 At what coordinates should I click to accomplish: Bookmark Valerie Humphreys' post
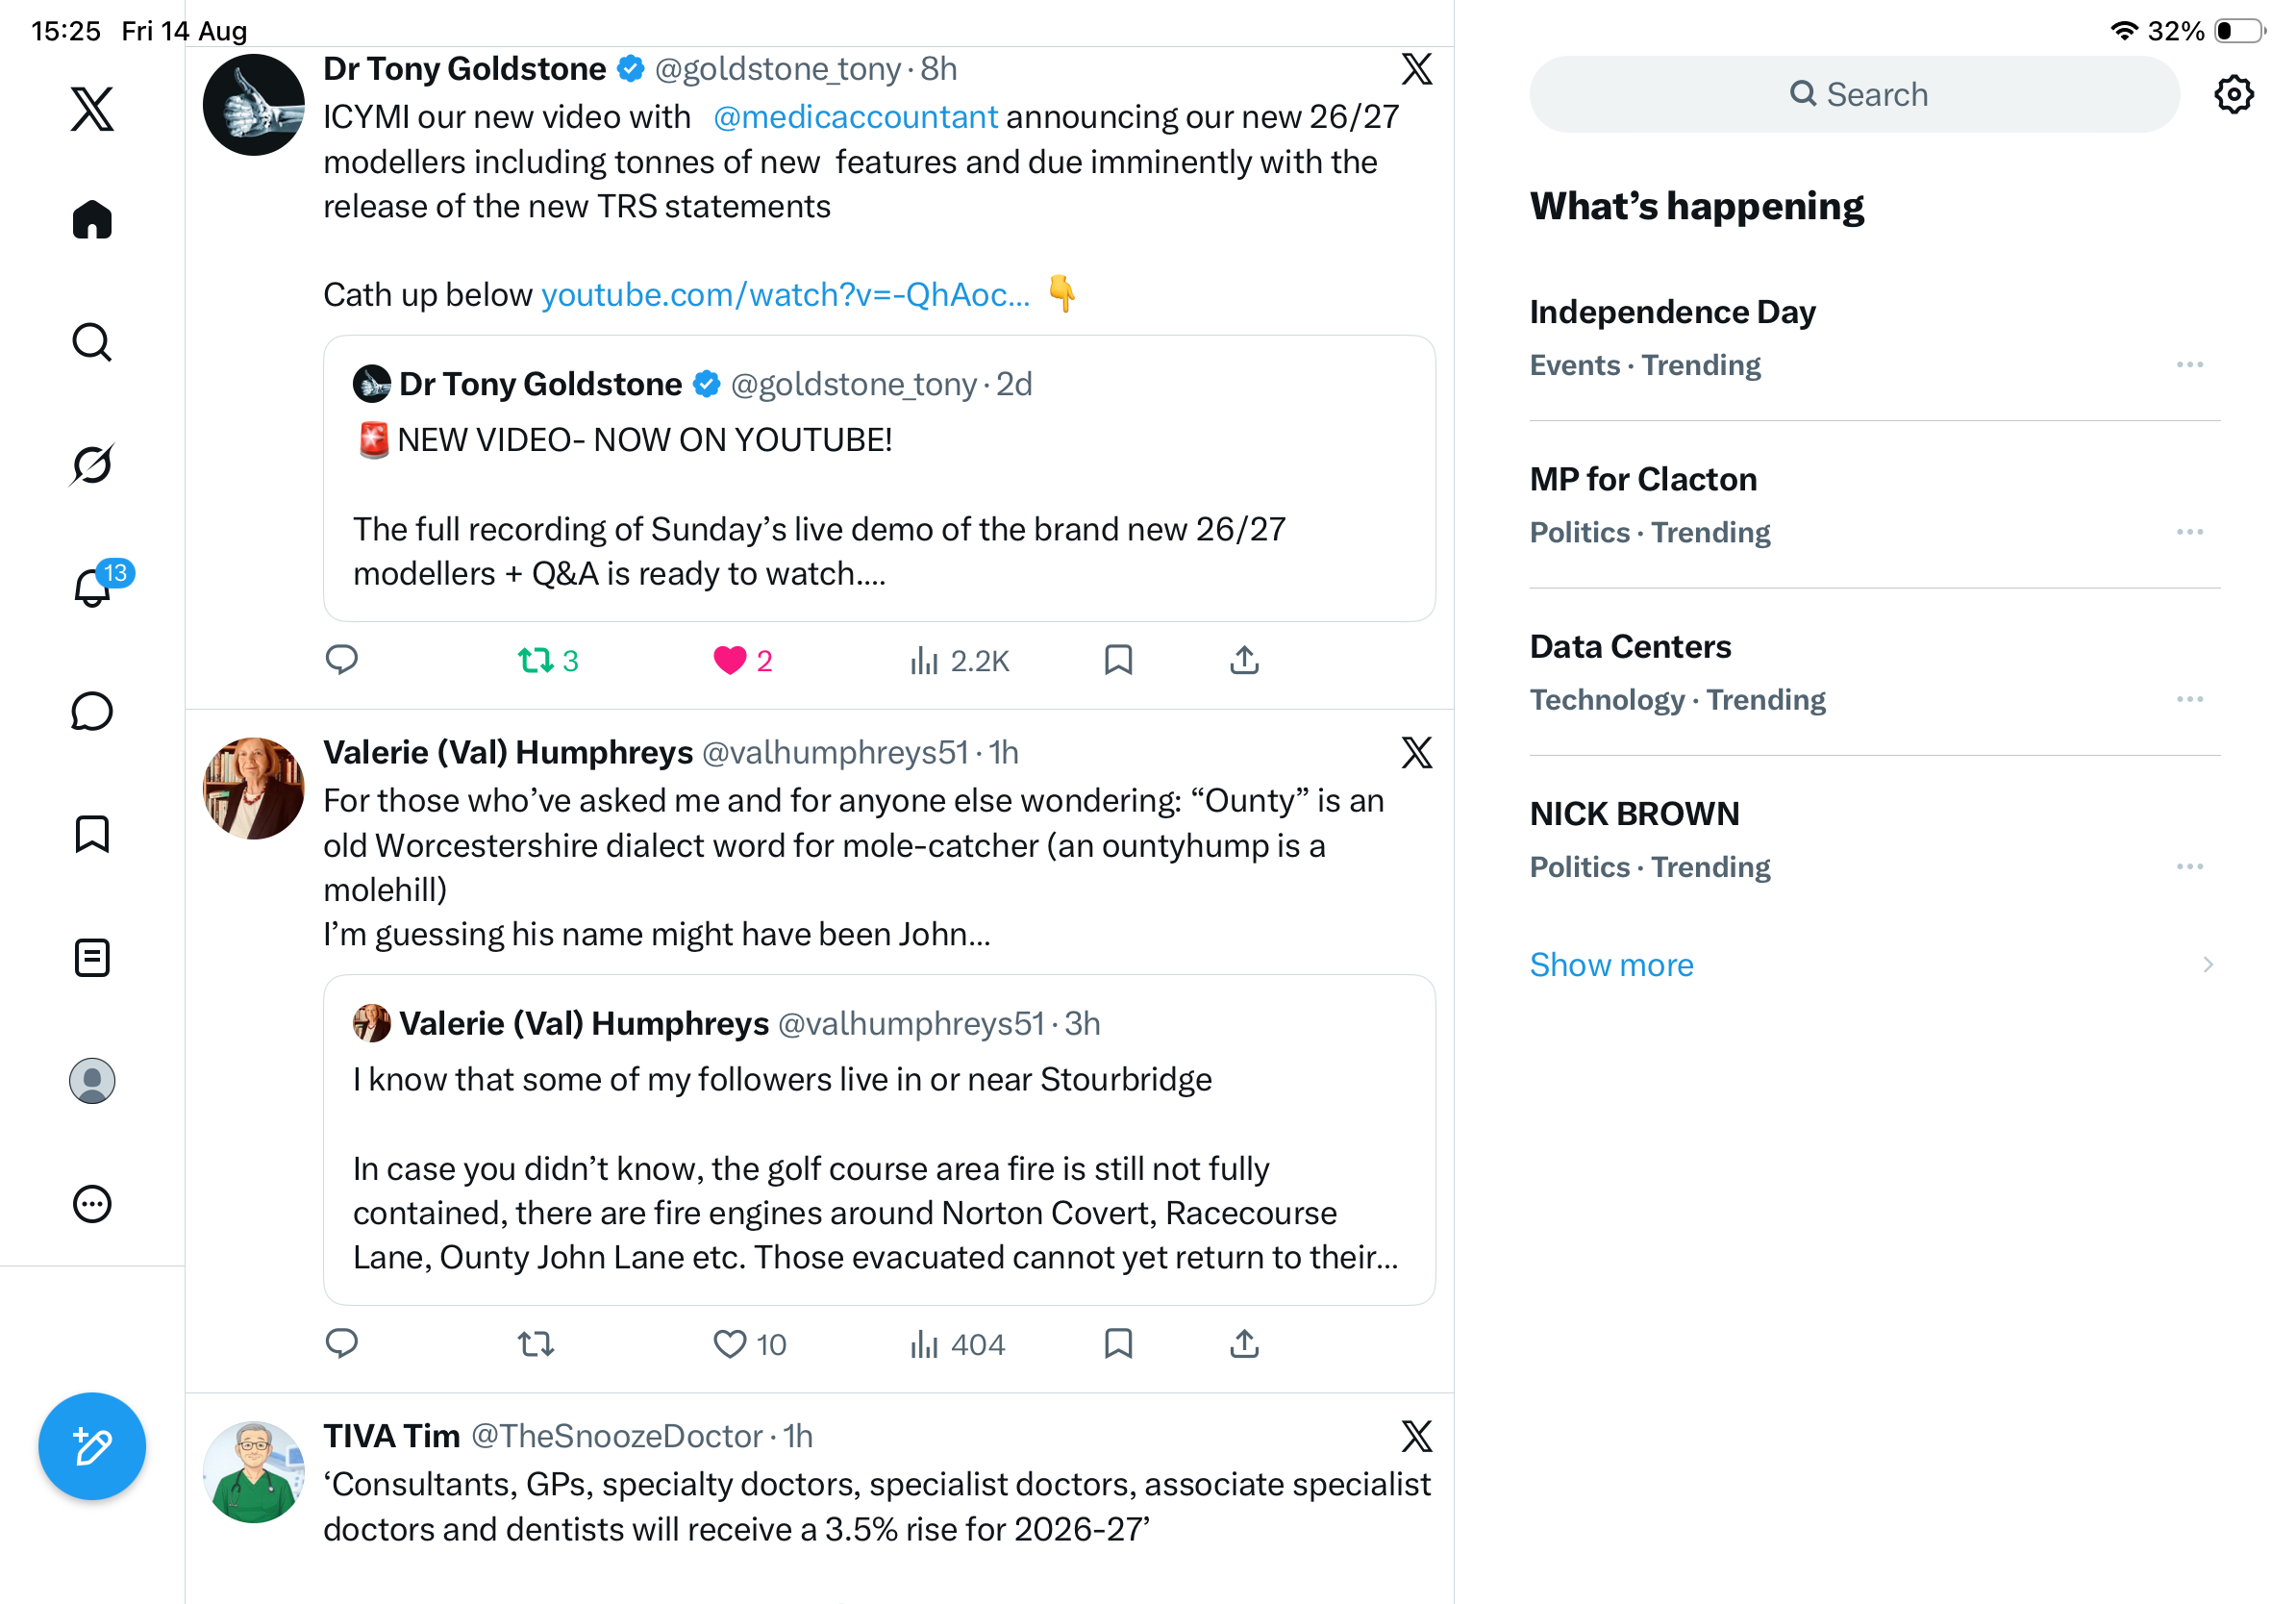click(1118, 1343)
